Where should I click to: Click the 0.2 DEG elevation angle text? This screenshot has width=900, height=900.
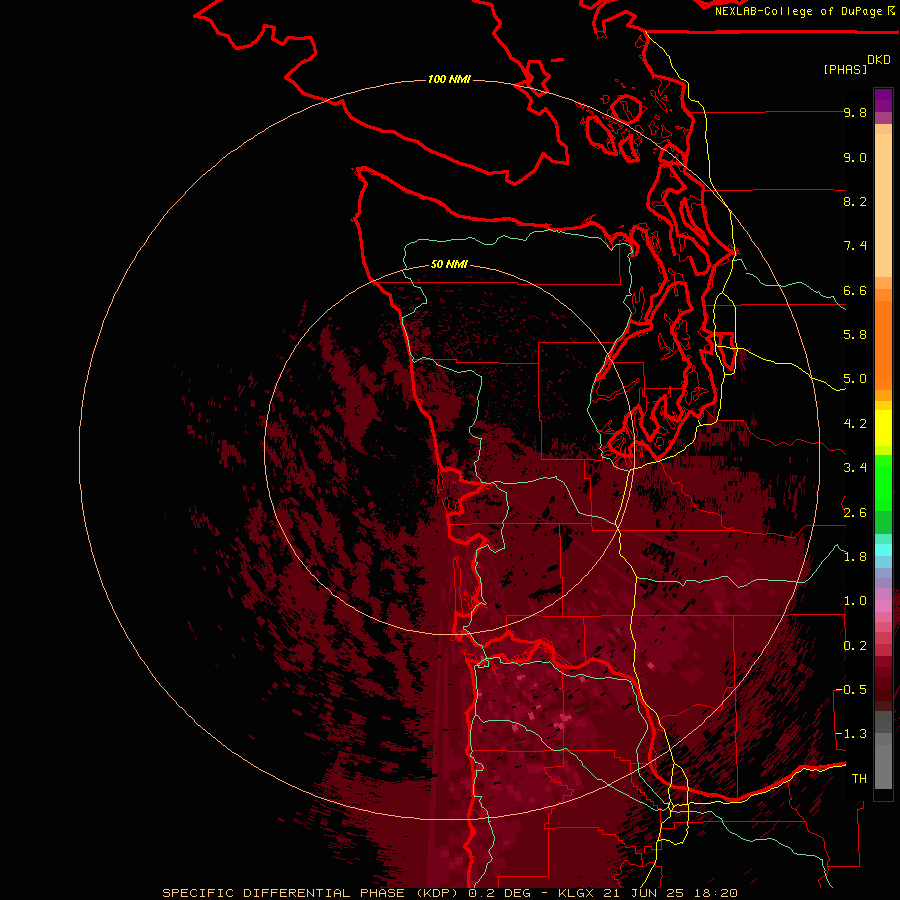[x=501, y=893]
